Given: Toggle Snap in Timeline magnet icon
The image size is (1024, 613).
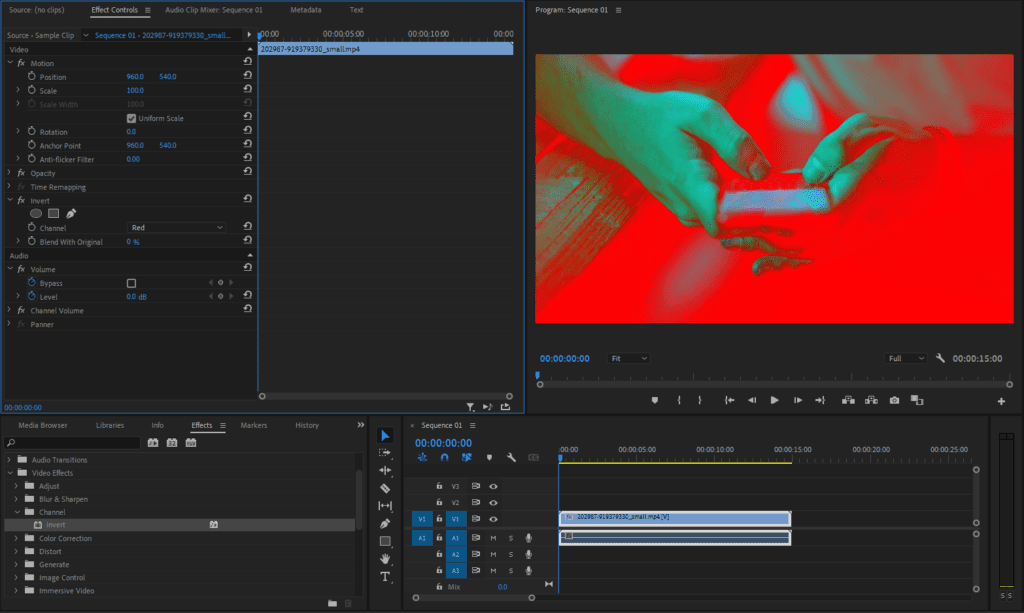Looking at the screenshot, I should [445, 458].
